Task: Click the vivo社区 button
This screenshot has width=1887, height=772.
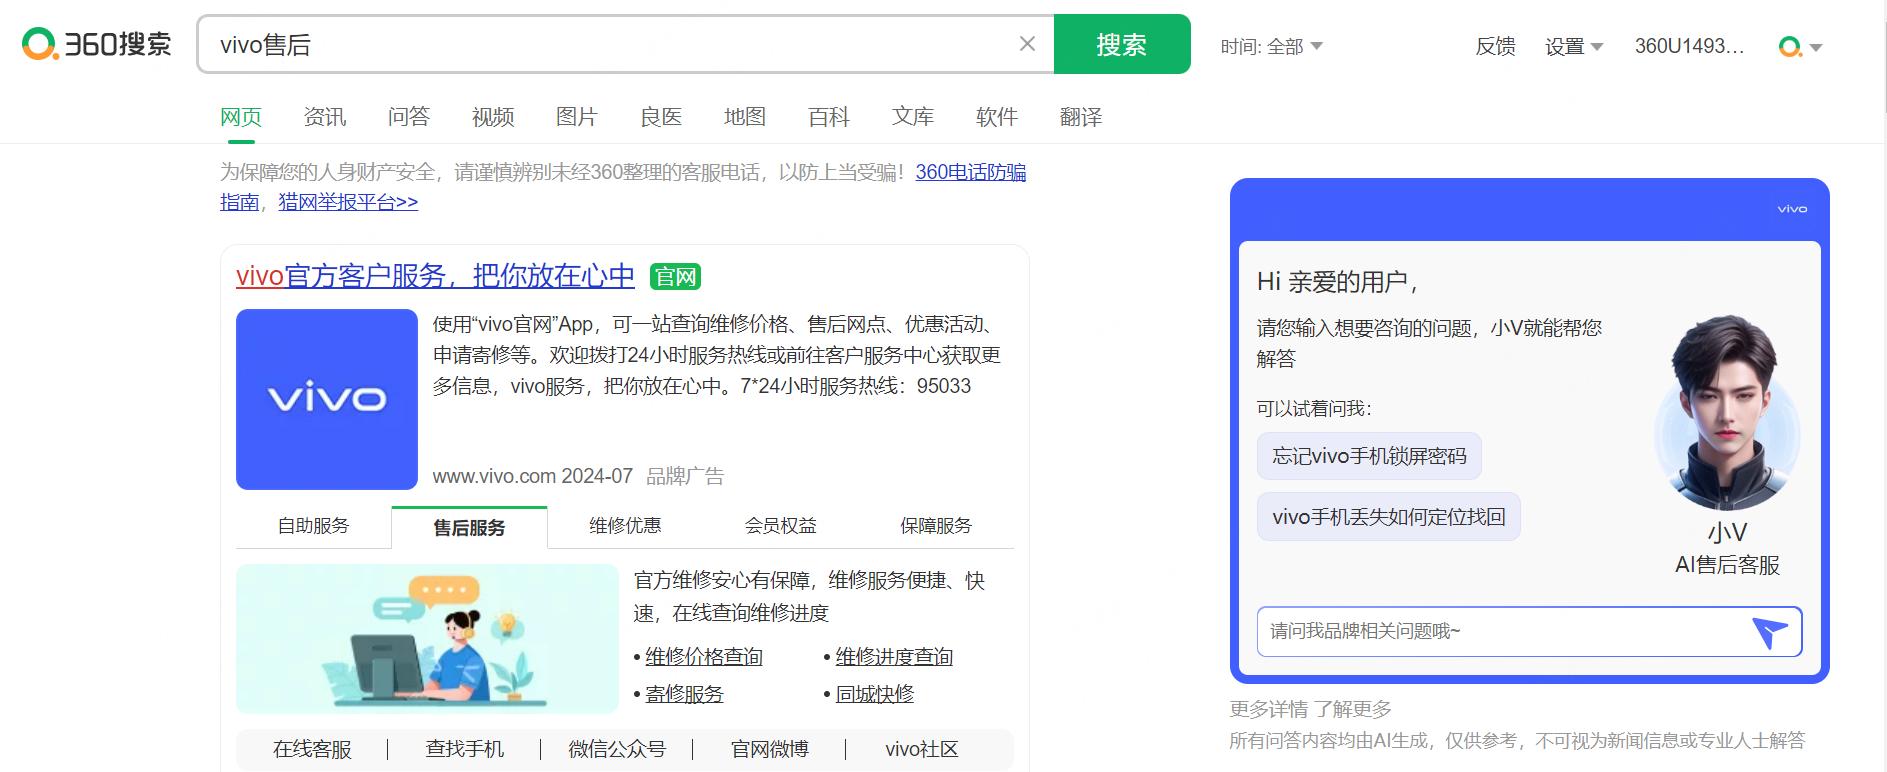Action: tap(922, 749)
